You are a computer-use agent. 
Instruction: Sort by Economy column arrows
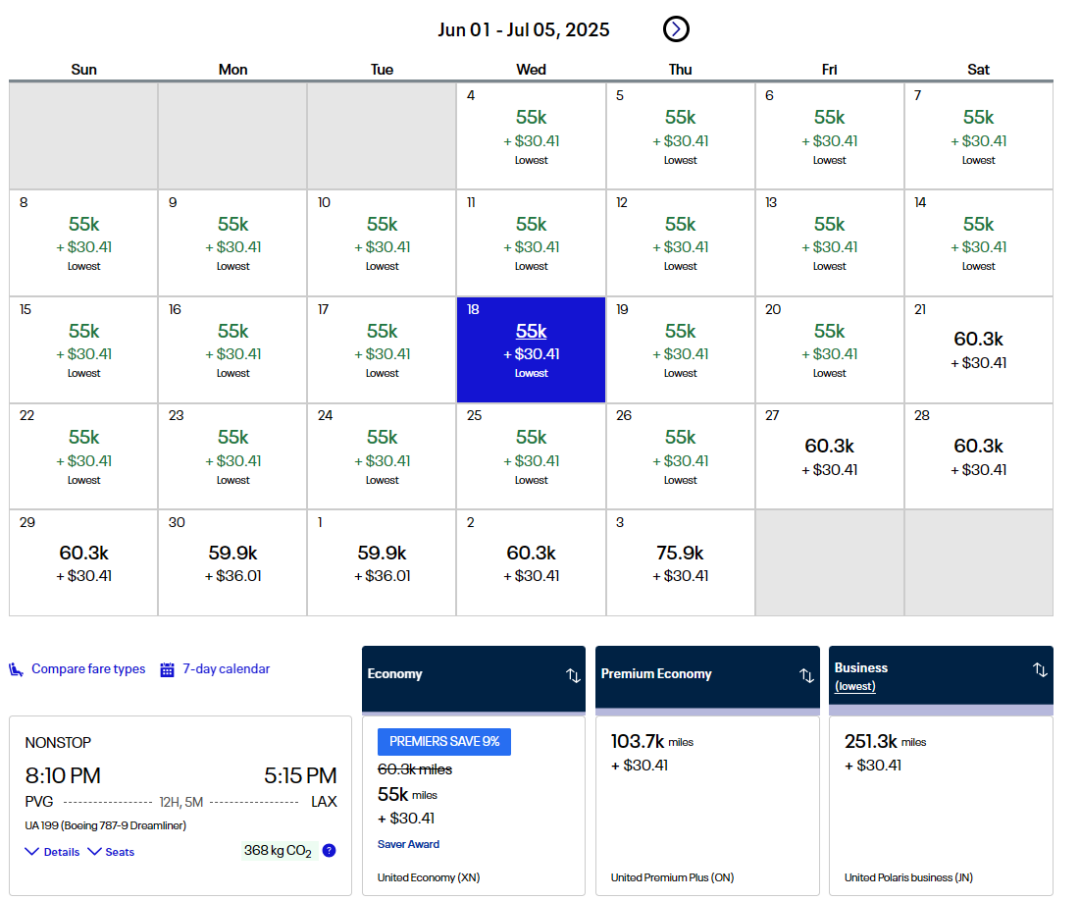coord(573,675)
